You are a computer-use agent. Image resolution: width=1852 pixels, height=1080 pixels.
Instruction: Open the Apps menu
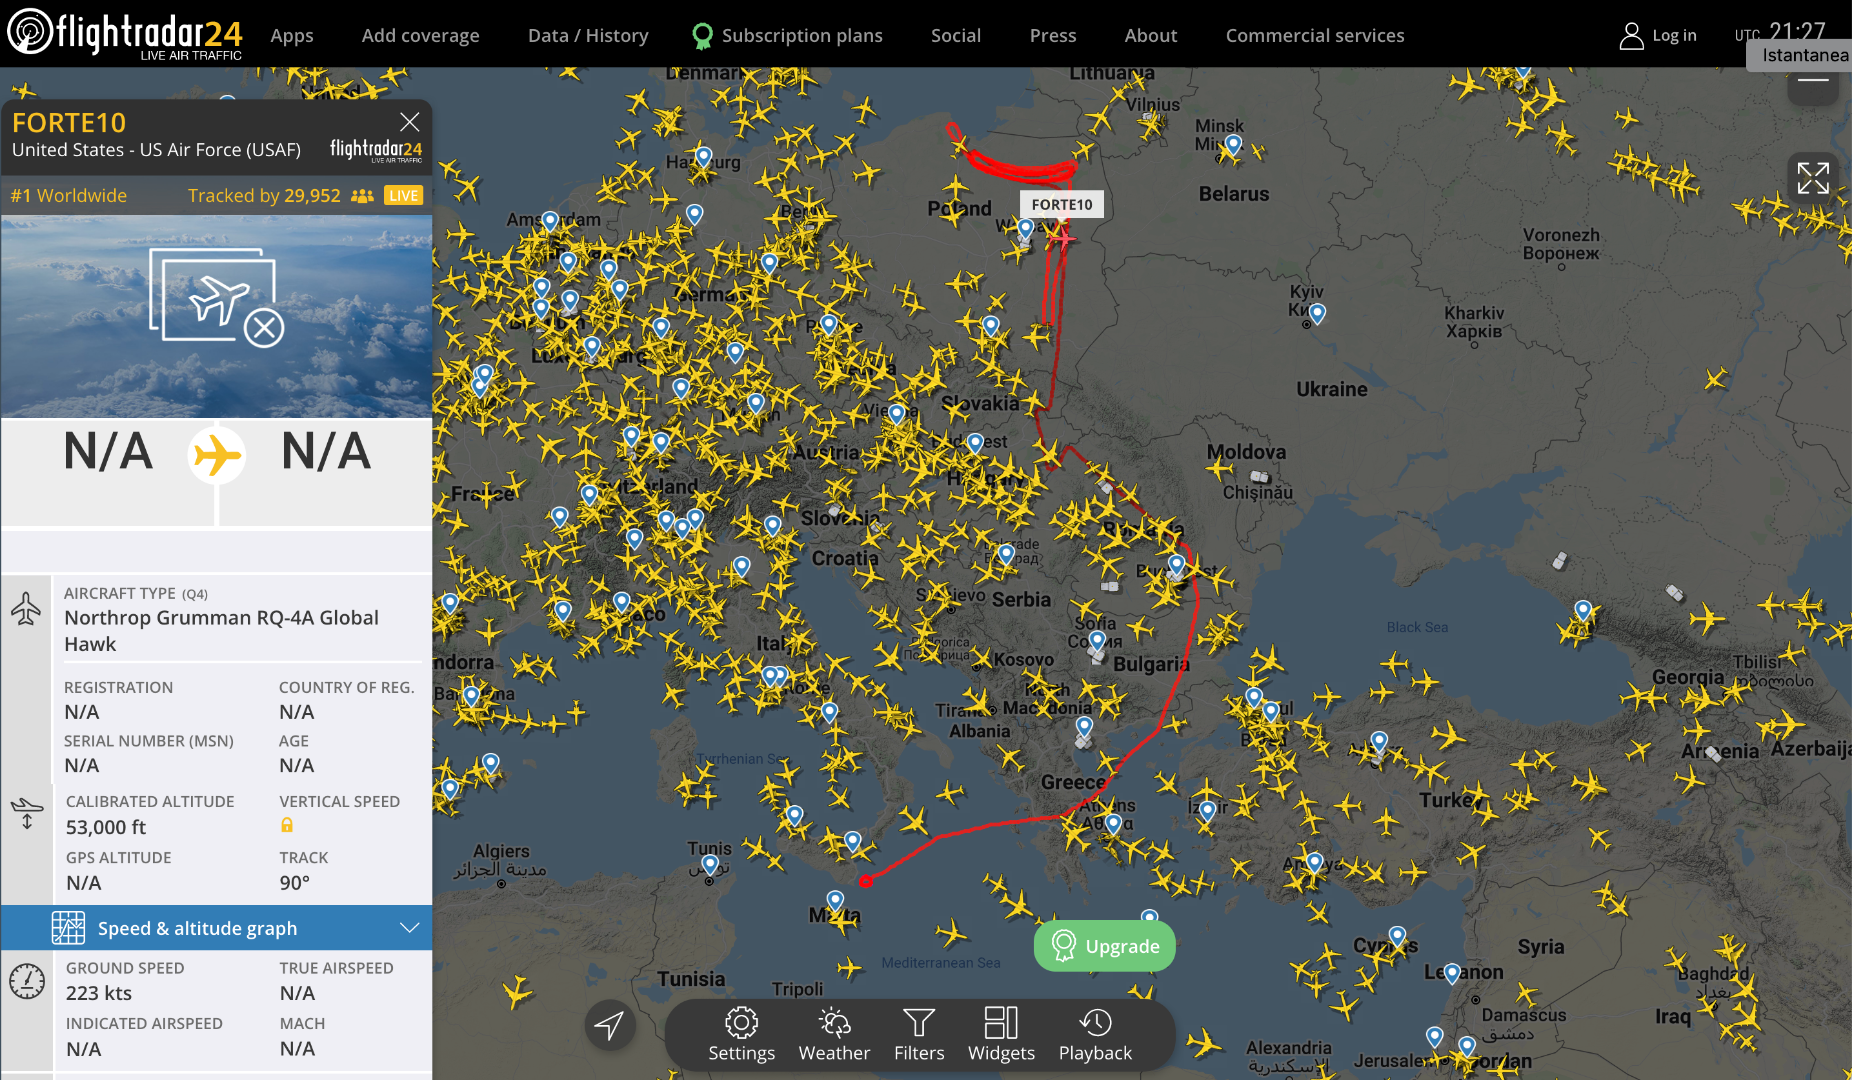tap(292, 36)
